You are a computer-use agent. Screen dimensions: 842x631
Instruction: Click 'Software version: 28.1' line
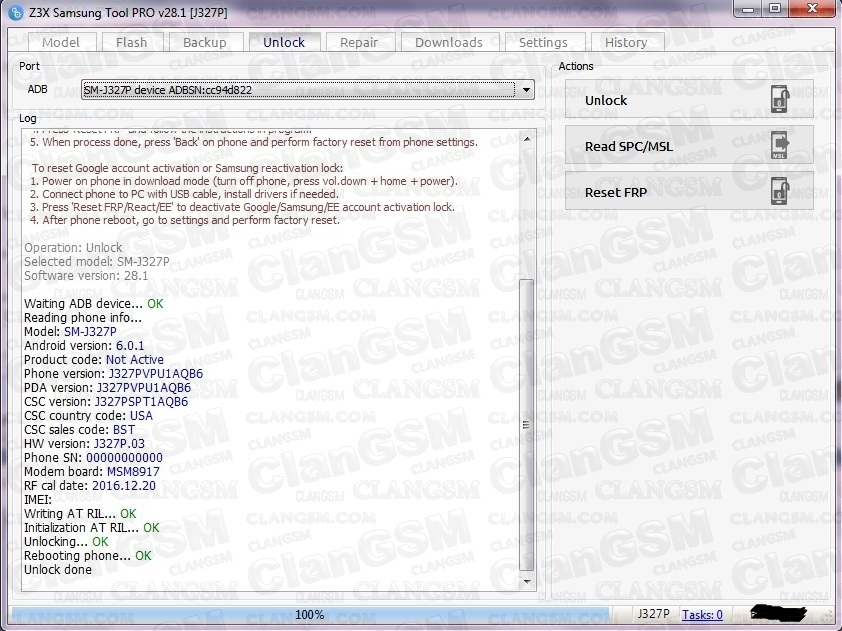86,275
